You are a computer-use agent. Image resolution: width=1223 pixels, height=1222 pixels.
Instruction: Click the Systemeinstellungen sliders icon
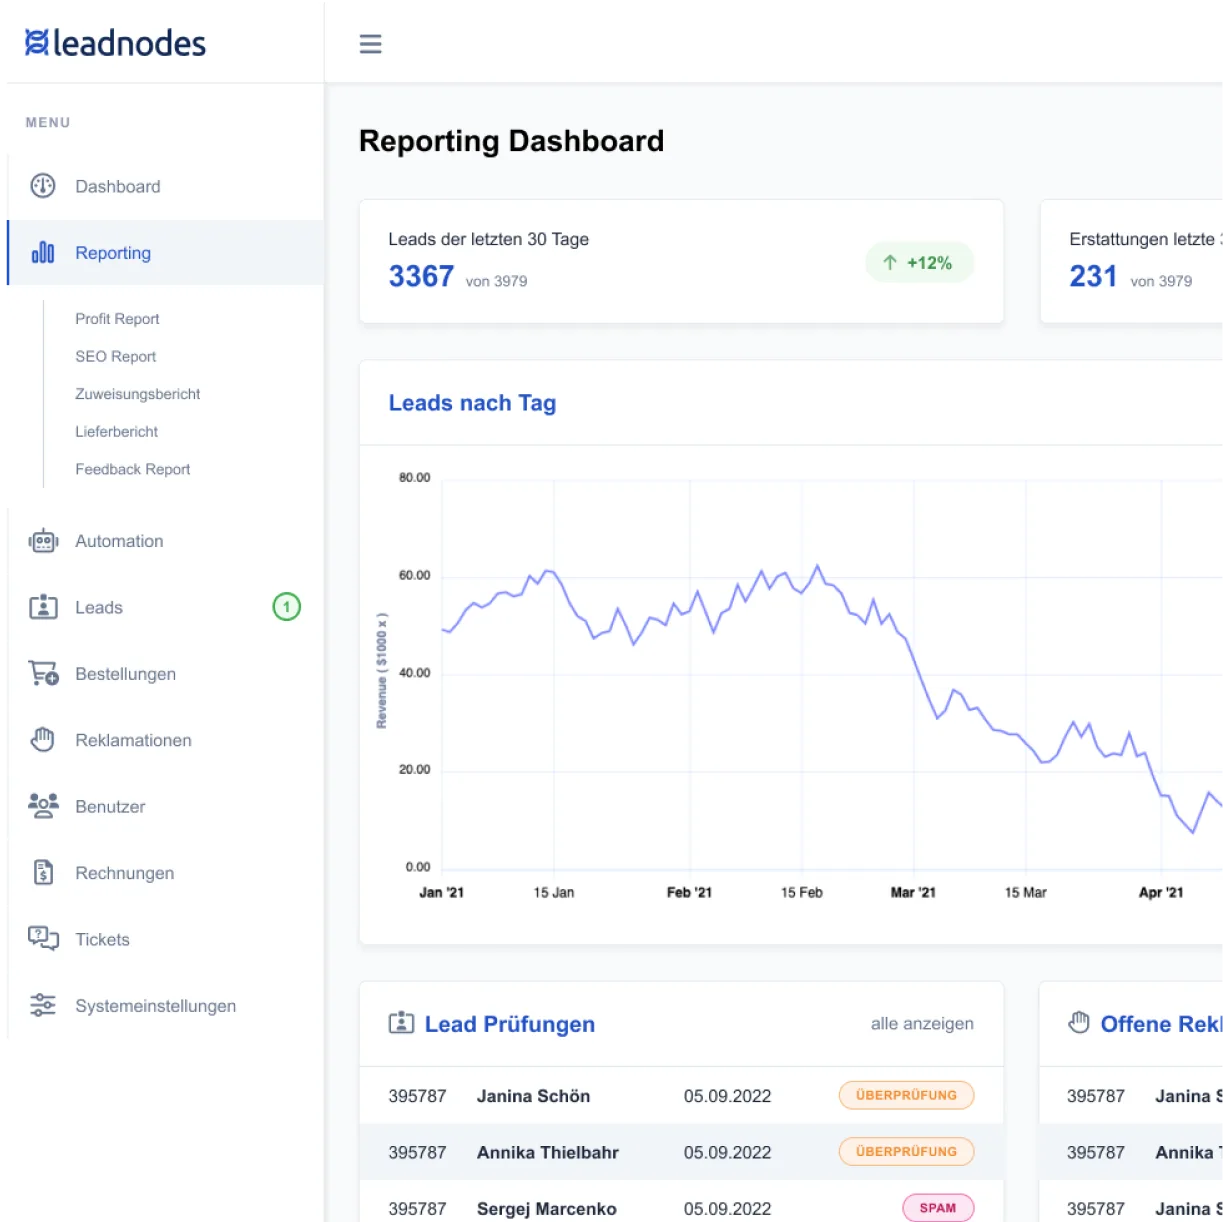[43, 1006]
